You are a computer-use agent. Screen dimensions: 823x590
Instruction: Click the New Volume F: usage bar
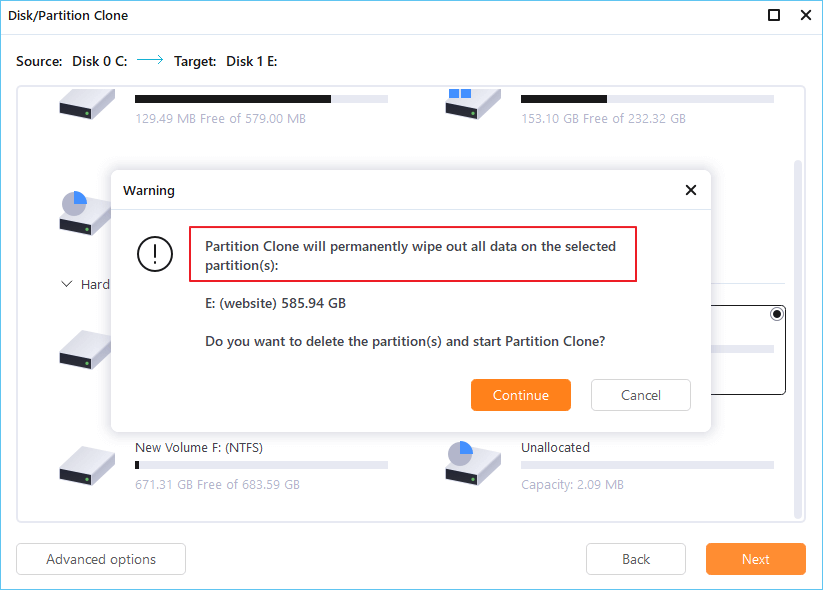pos(261,465)
